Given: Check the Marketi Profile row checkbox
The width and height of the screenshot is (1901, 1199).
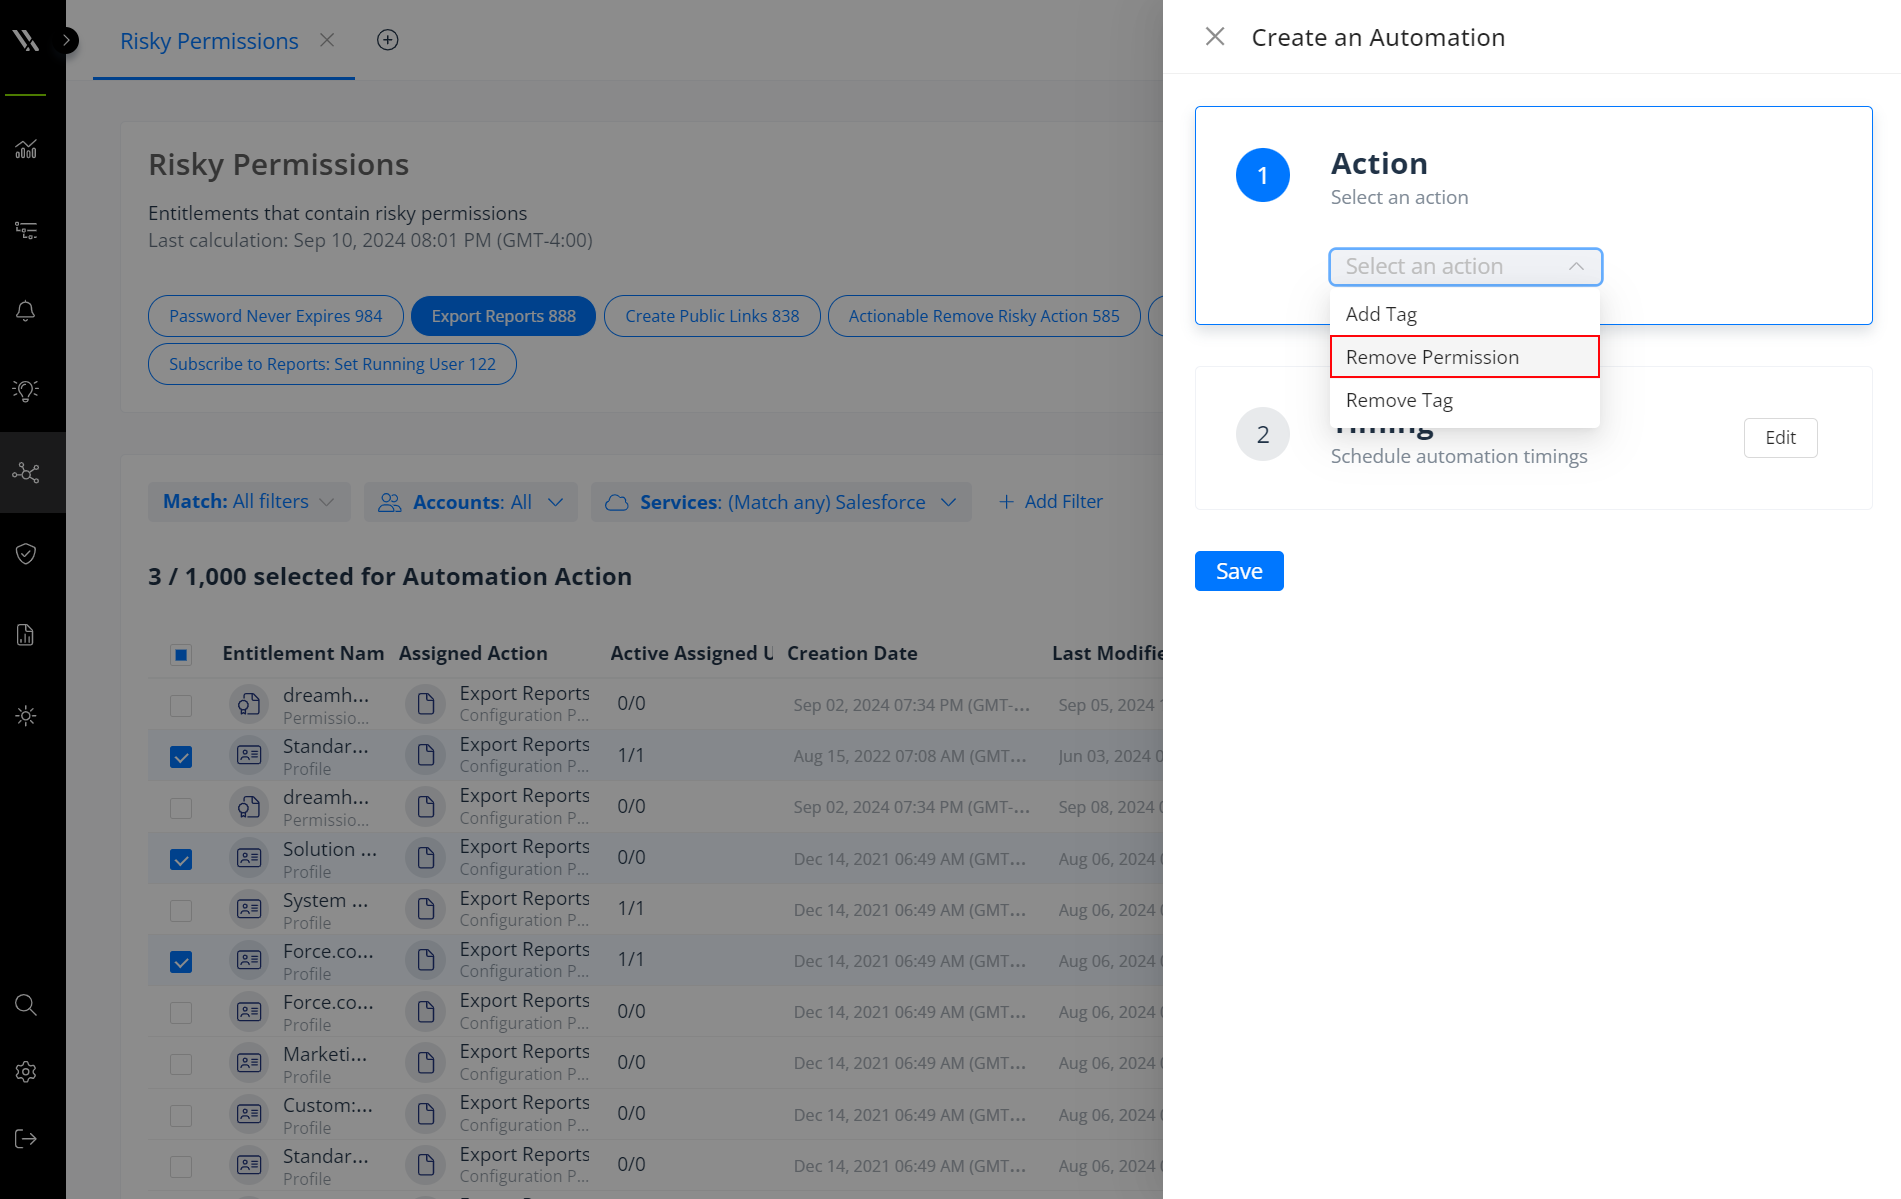Looking at the screenshot, I should (x=181, y=1064).
